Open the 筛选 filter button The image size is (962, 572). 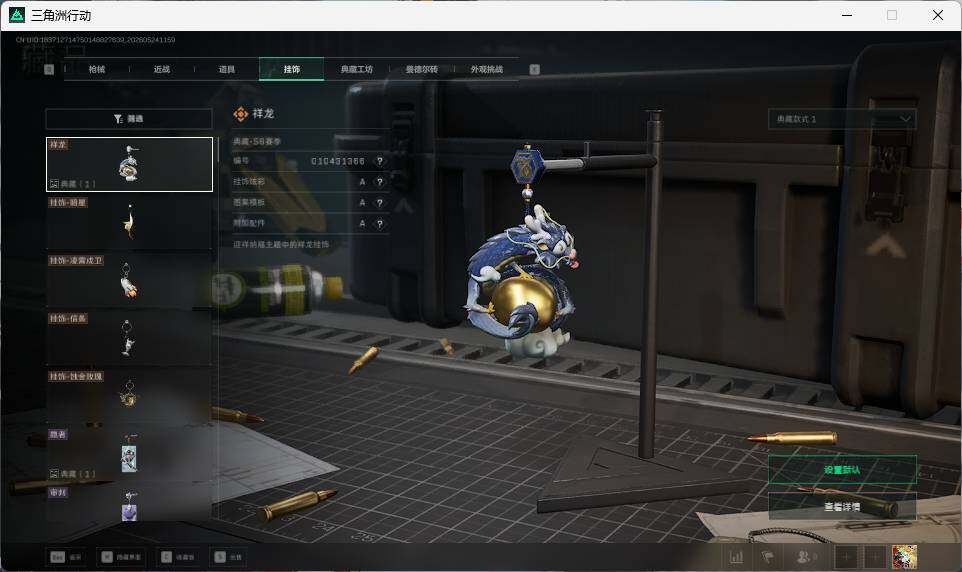(129, 118)
